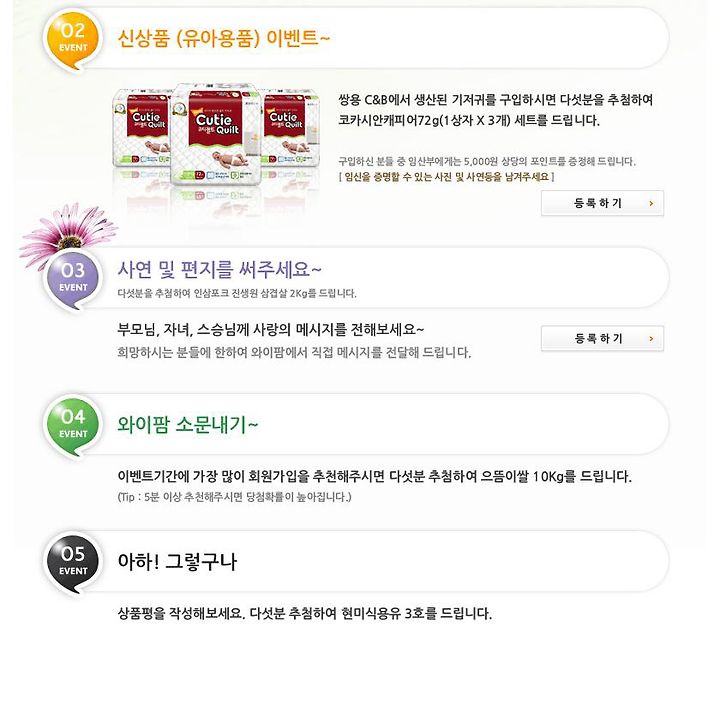Register for the 신상품 유아용품 event
Image resolution: width=720 pixels, height=705 pixels.
[602, 203]
